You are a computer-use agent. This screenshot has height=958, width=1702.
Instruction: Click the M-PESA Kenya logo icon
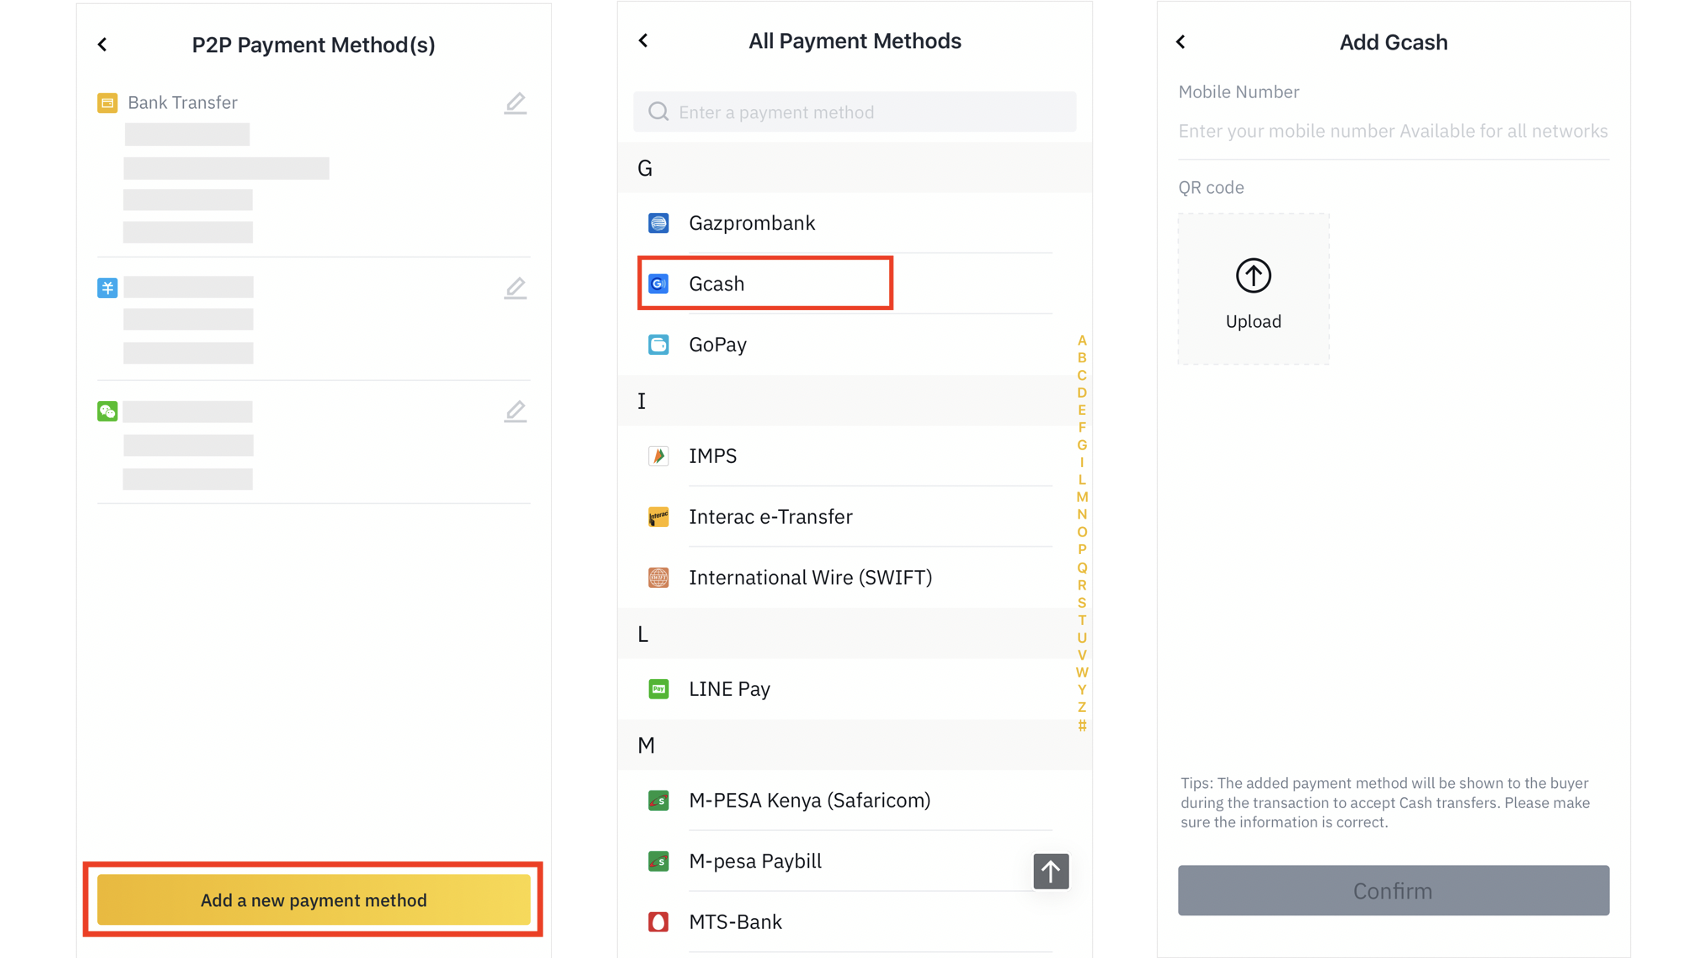[658, 801]
